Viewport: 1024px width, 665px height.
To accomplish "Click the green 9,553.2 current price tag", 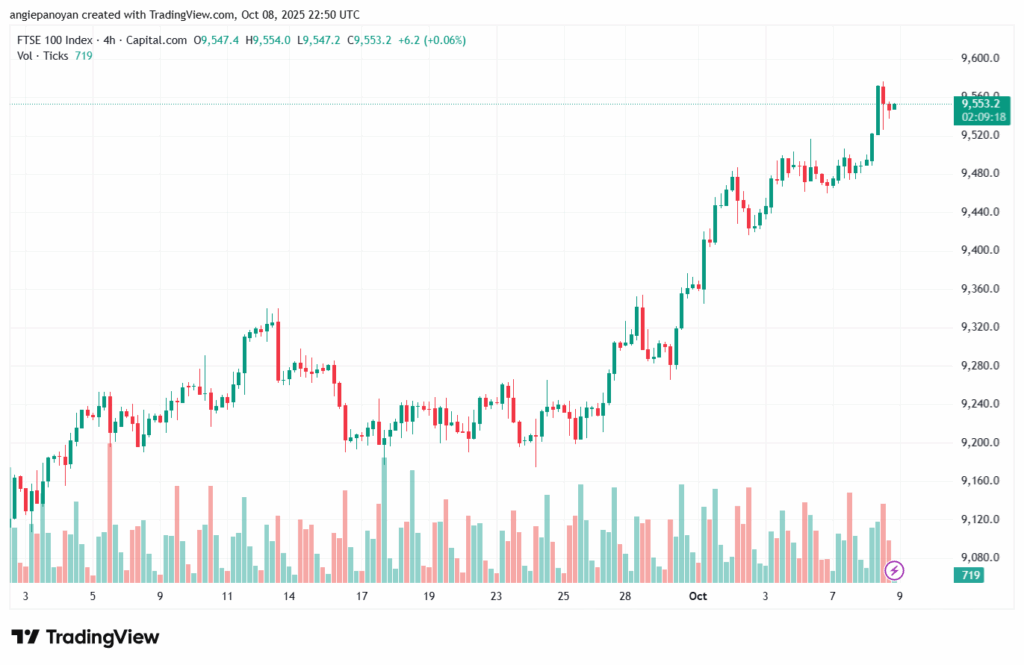I will [980, 103].
